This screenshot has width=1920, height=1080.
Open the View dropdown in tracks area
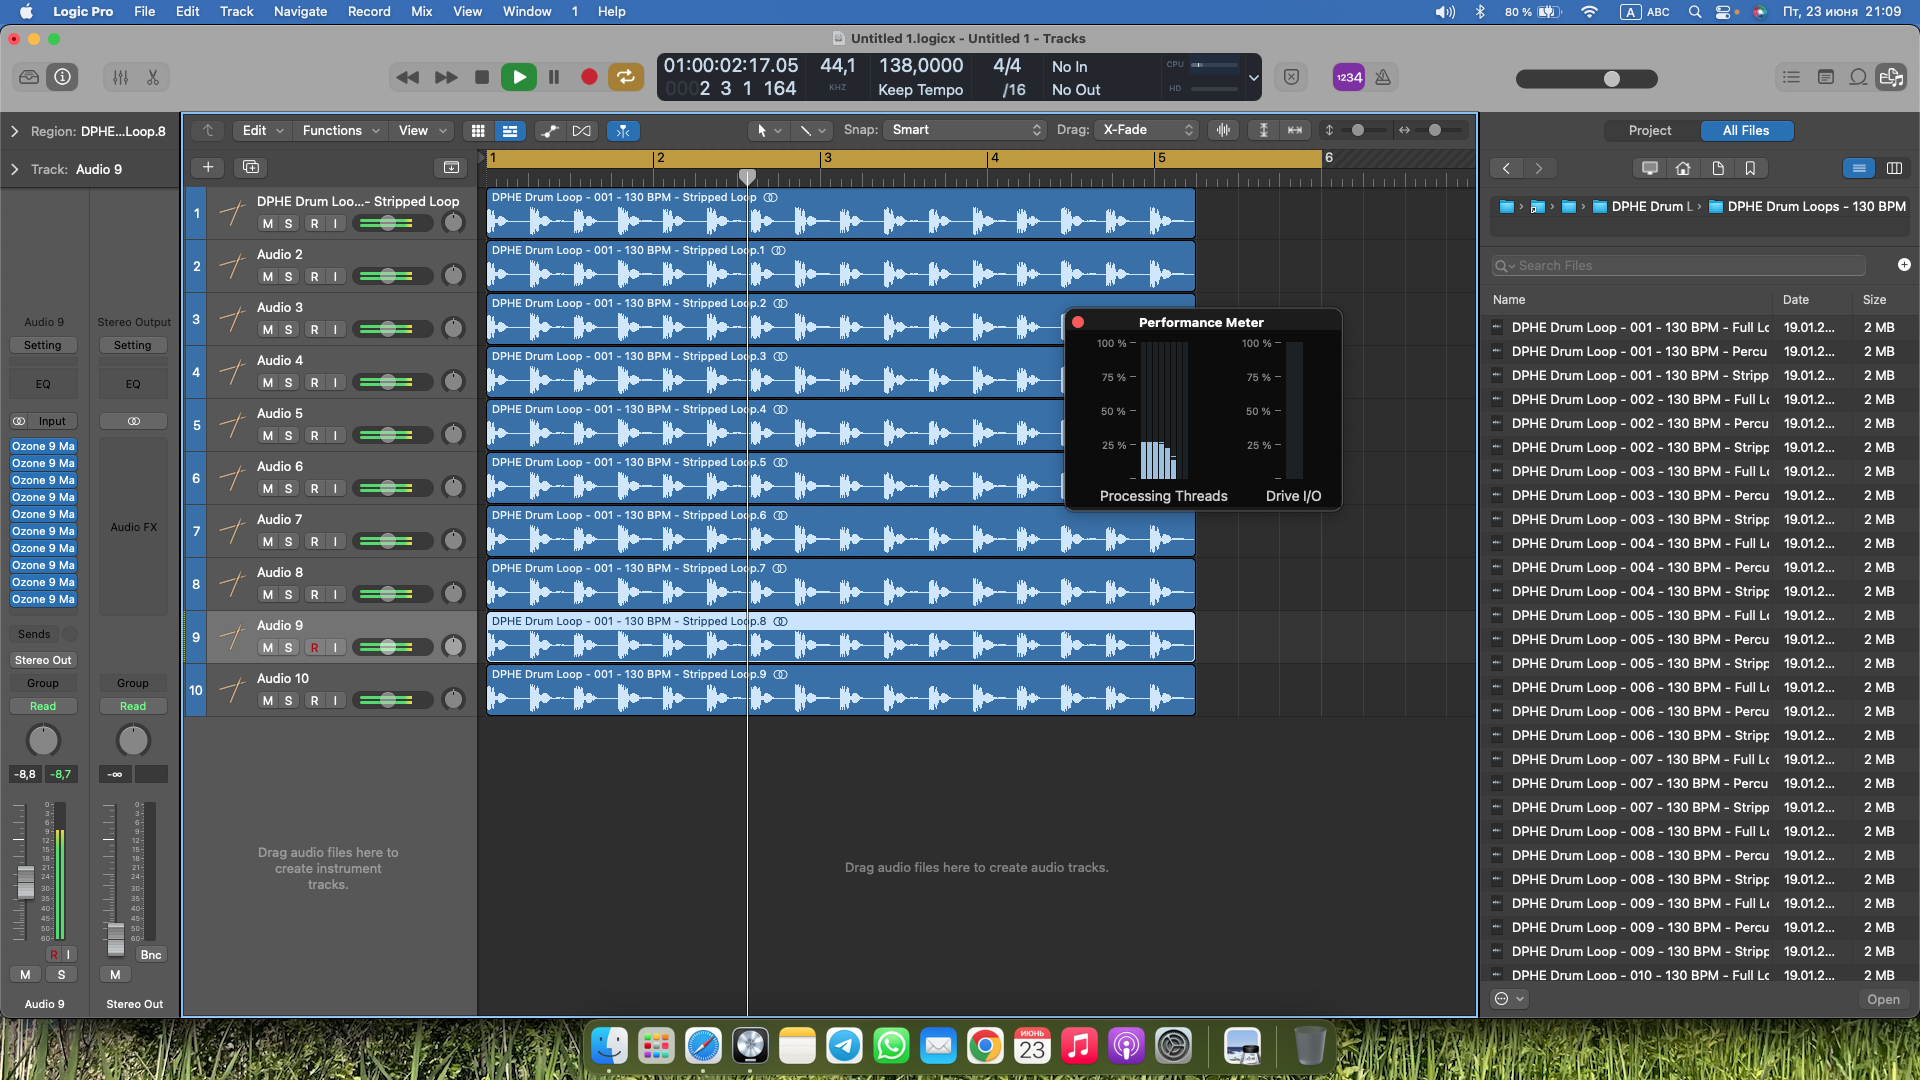(x=422, y=131)
